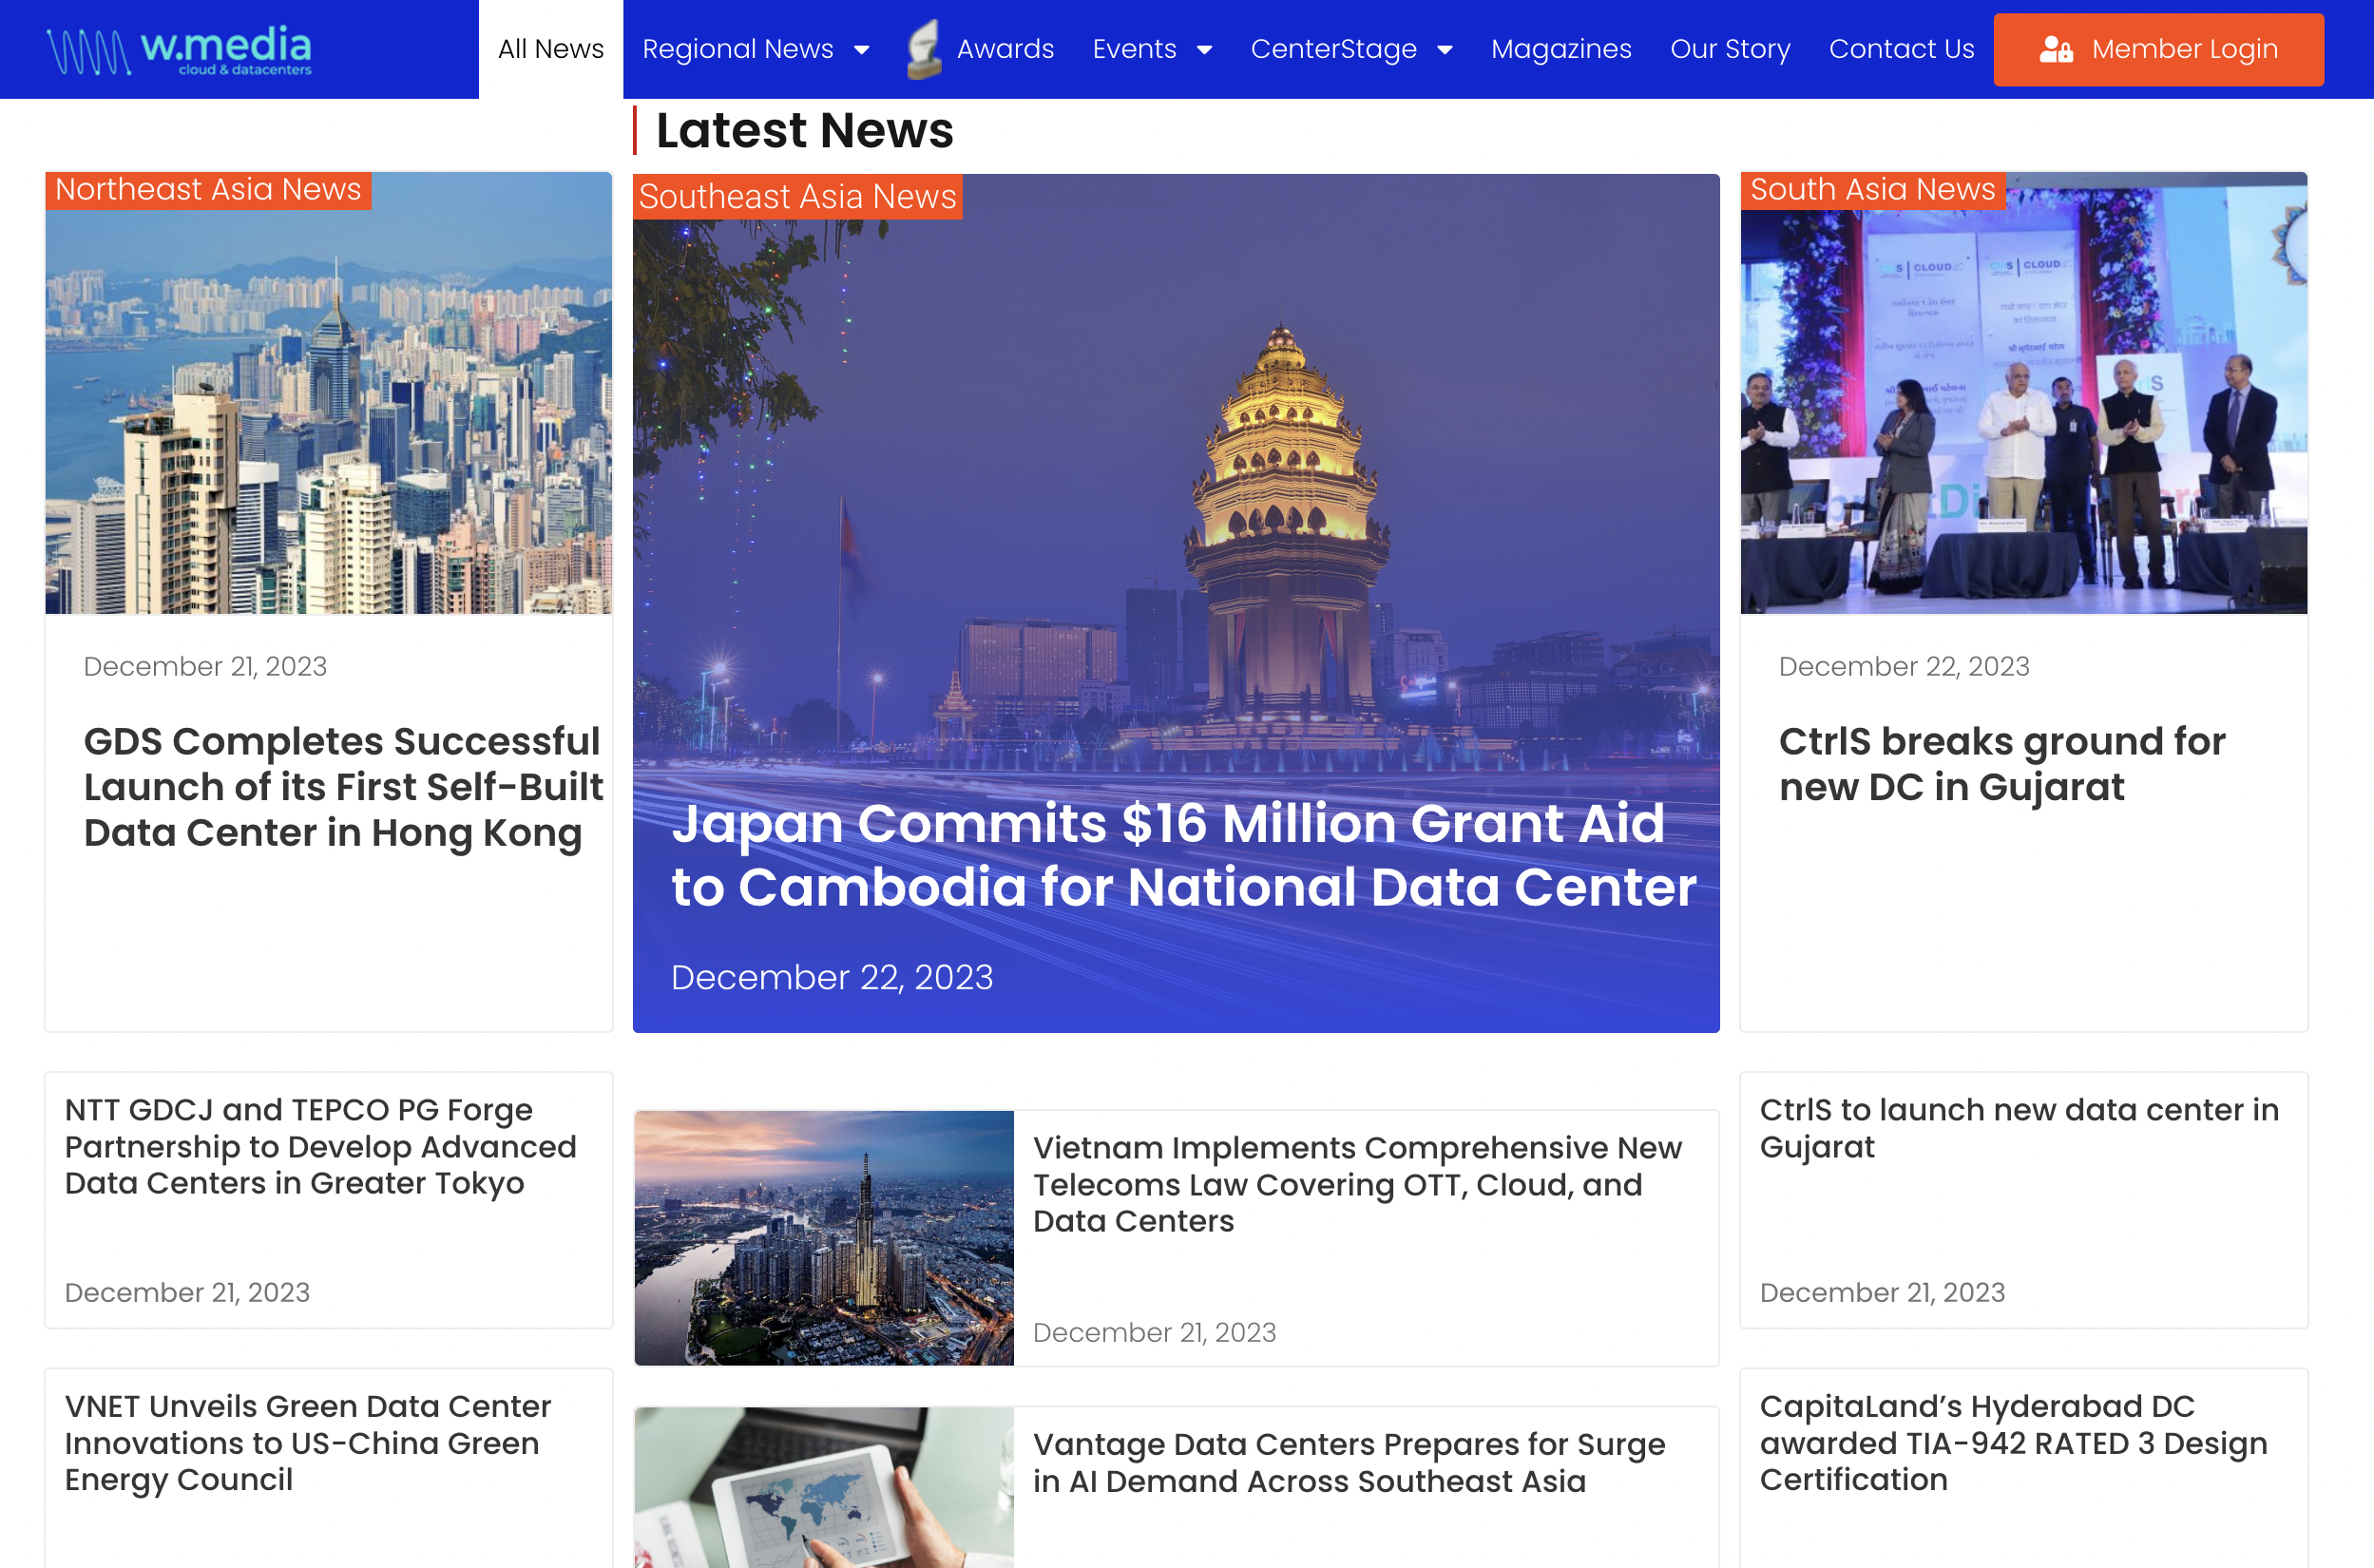Image resolution: width=2374 pixels, height=1568 pixels.
Task: Click the Northeast Asia News category tag
Action: 208,190
